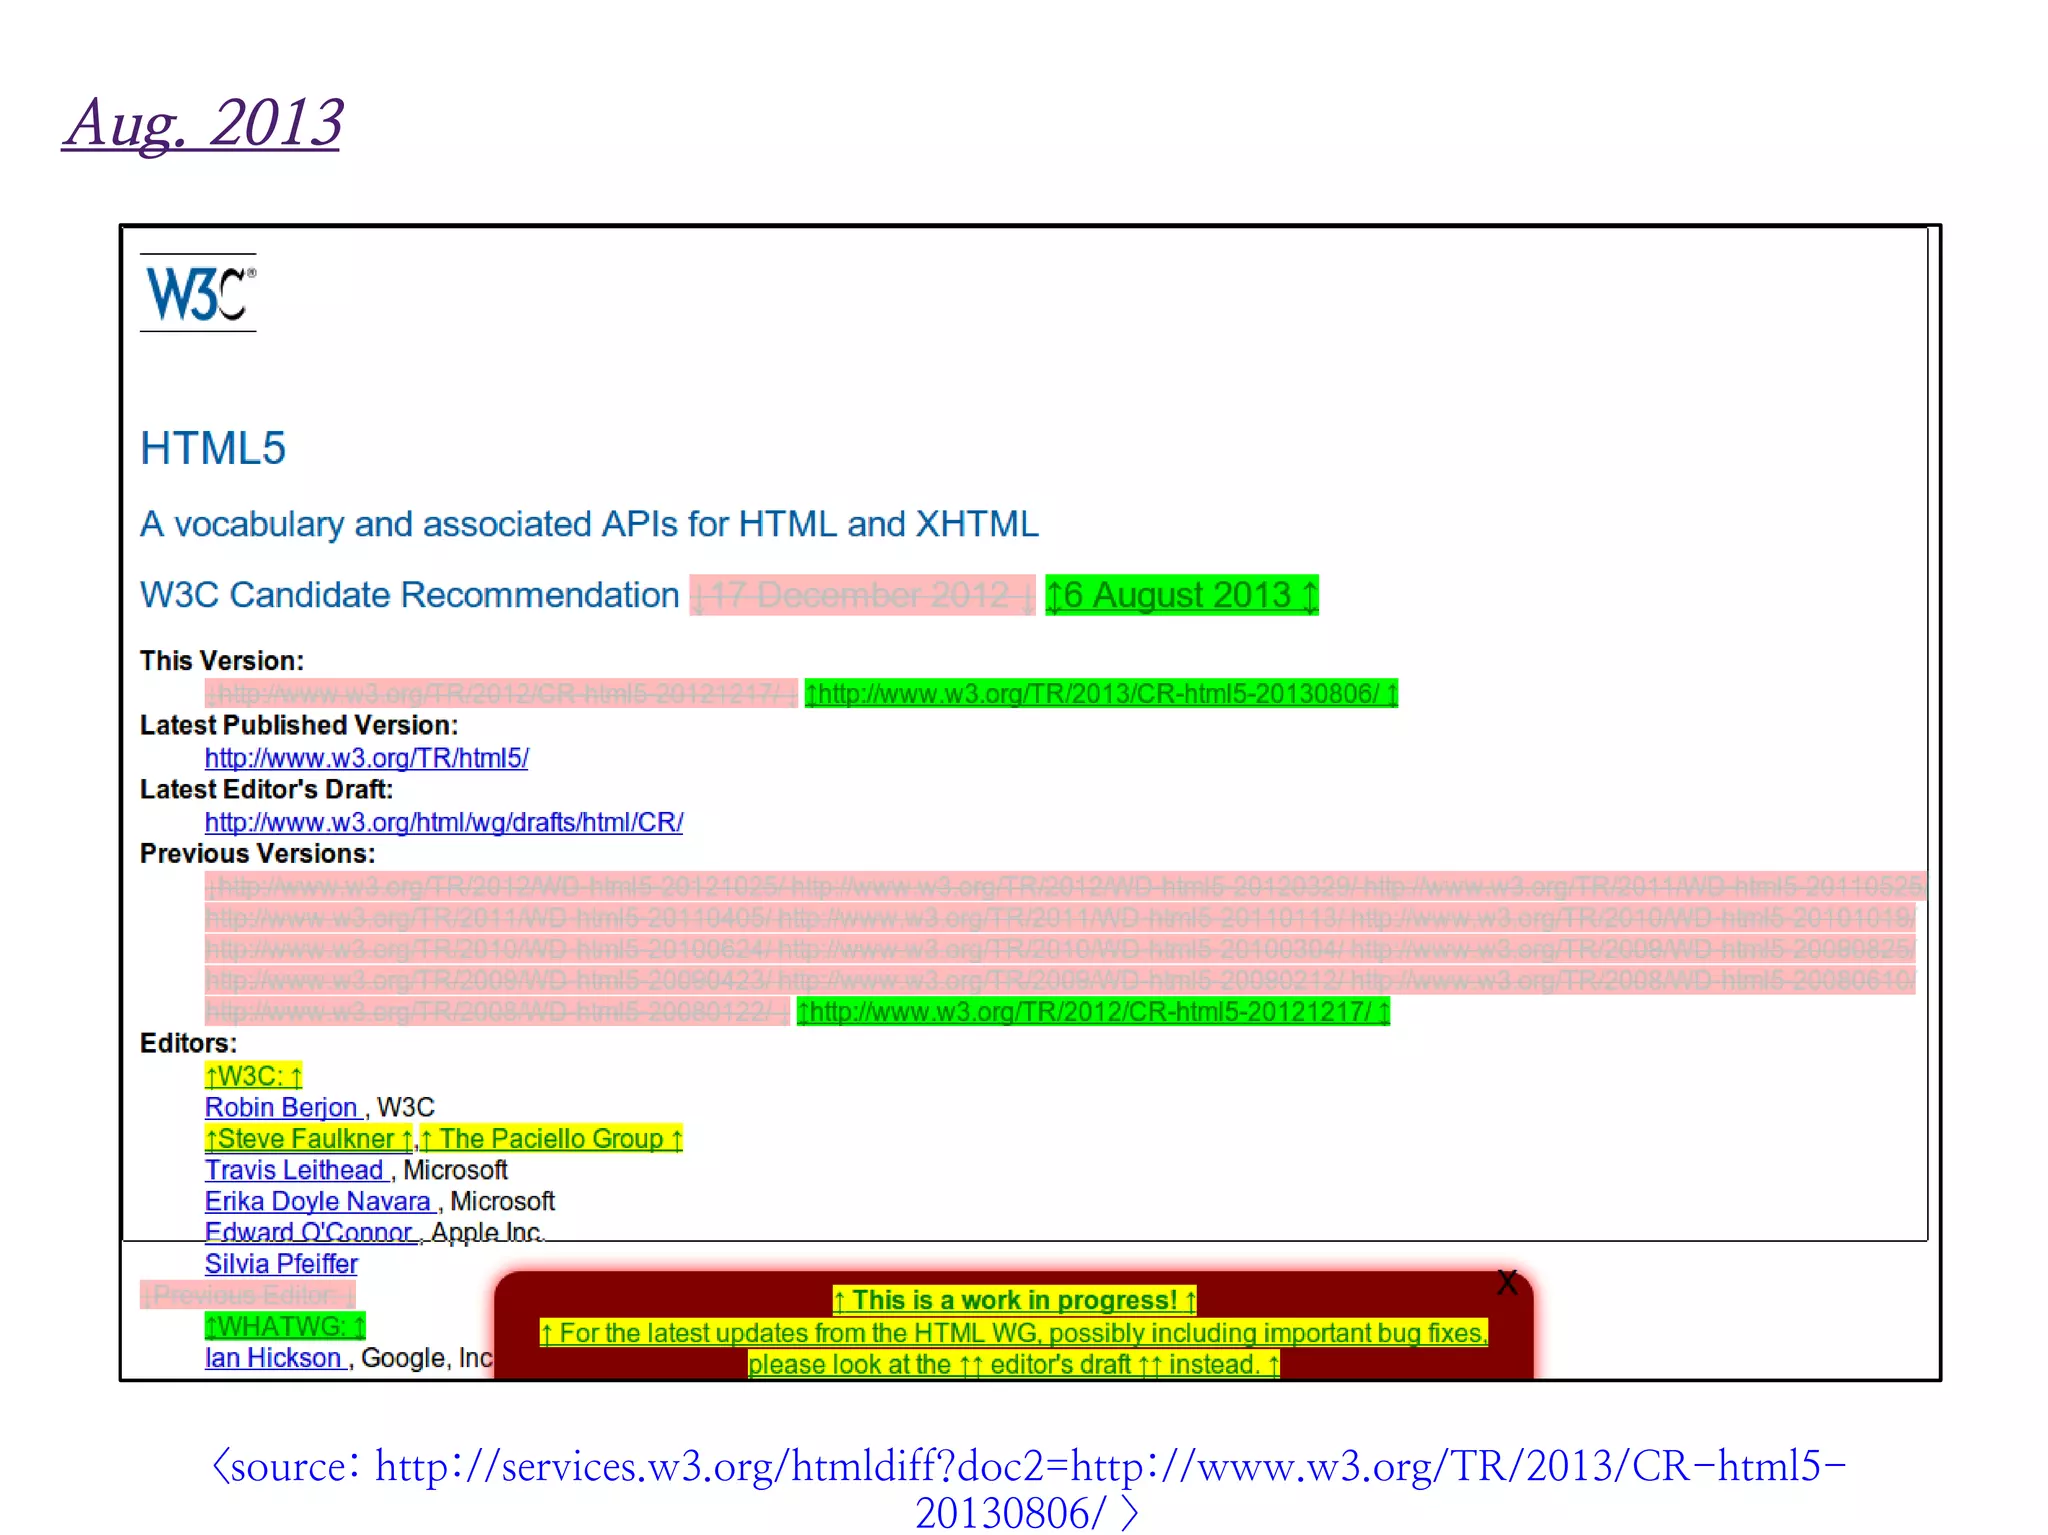Image resolution: width=2048 pixels, height=1535 pixels.
Task: Click the inserted WHATWG: label
Action: pos(285,1326)
